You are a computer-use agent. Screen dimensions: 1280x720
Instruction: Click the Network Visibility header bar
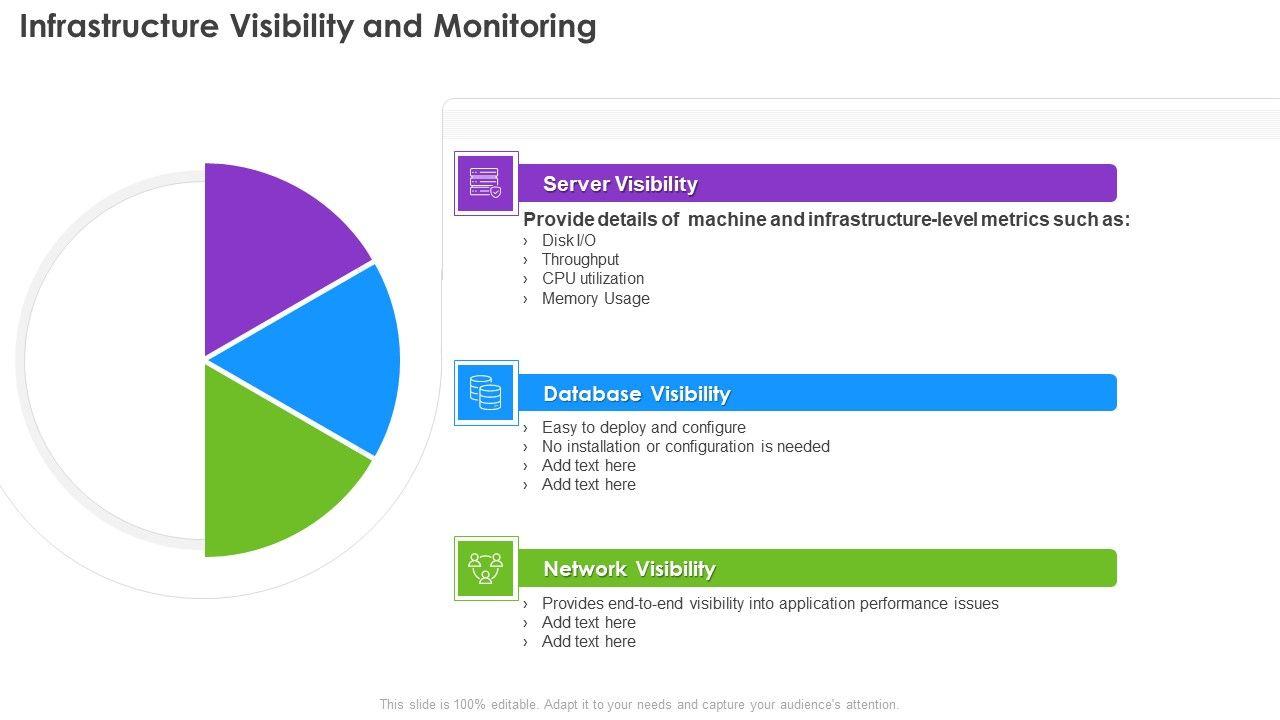pyautogui.click(x=815, y=568)
